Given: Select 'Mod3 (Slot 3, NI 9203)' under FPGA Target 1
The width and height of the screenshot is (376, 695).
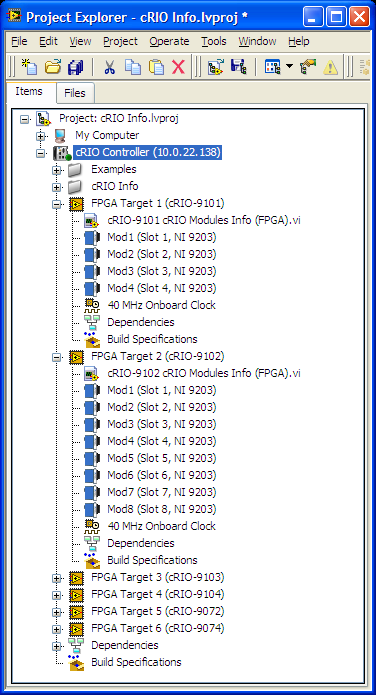Looking at the screenshot, I should (162, 271).
